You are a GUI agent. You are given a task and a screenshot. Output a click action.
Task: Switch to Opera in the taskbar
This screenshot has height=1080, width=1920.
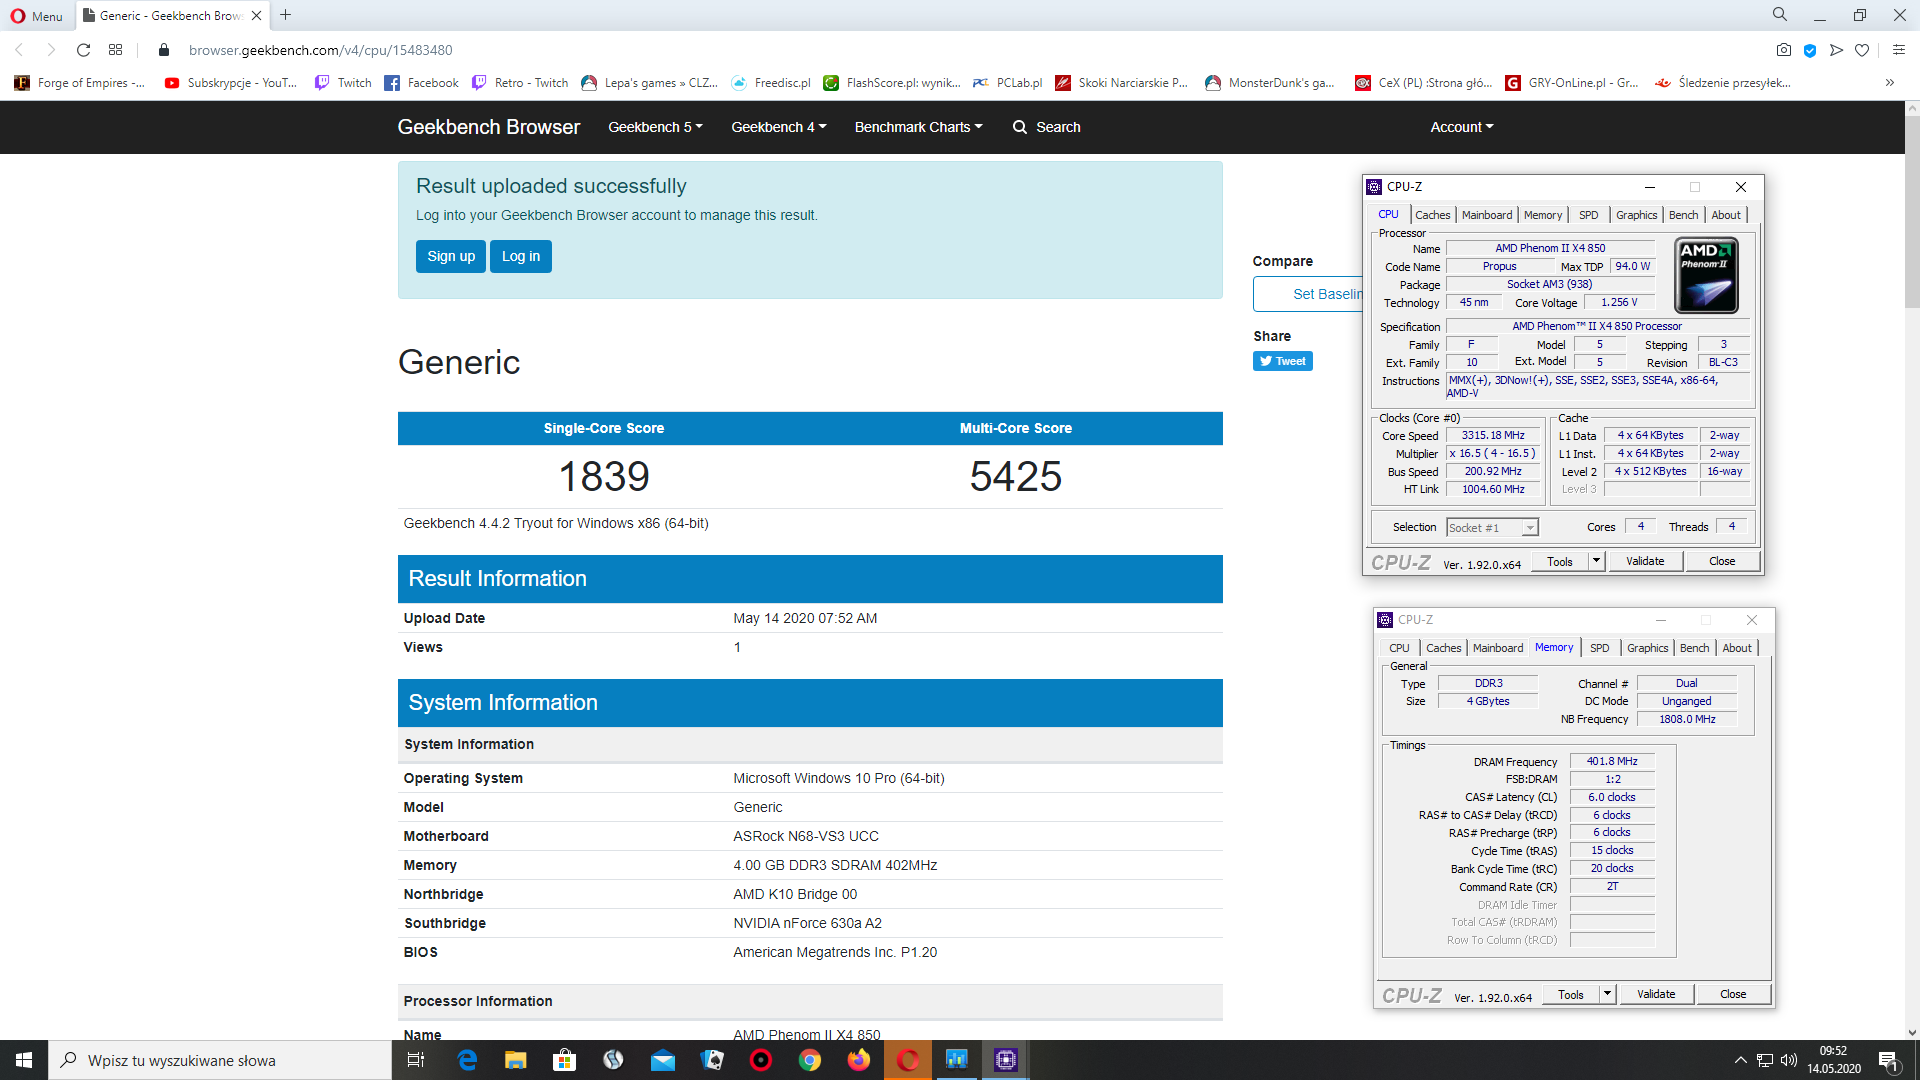tap(908, 1060)
